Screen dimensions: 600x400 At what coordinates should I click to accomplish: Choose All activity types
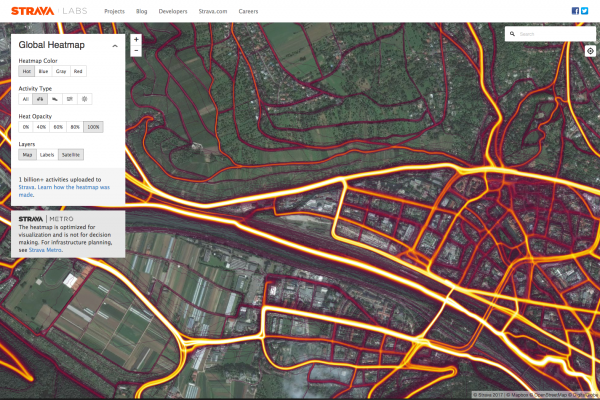(25, 99)
